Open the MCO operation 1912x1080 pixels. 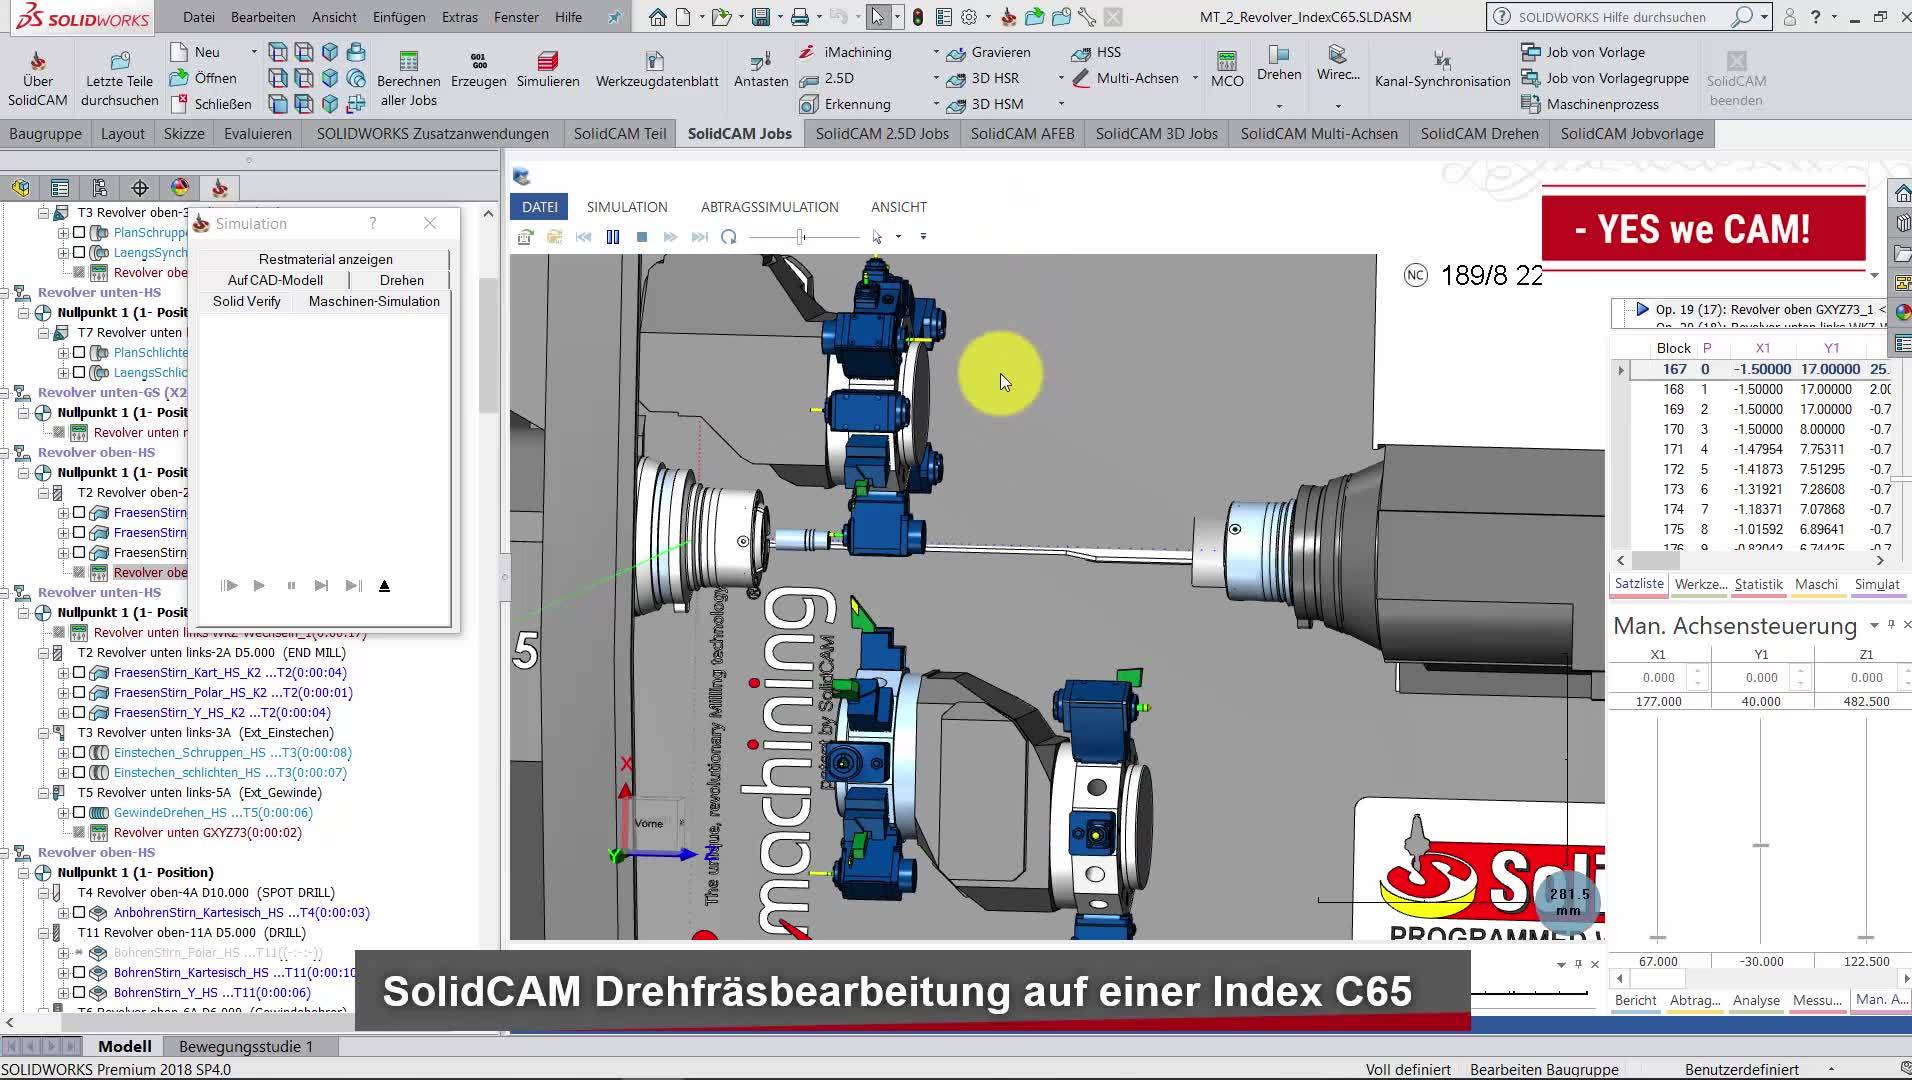1227,70
